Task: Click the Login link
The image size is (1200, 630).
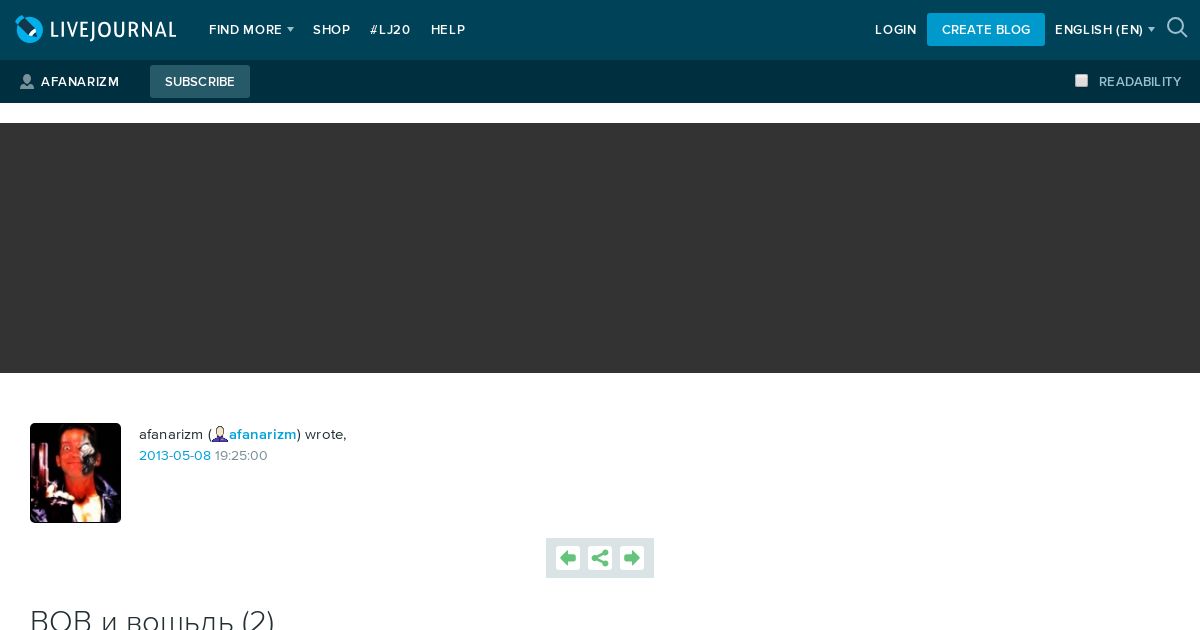Action: [896, 30]
